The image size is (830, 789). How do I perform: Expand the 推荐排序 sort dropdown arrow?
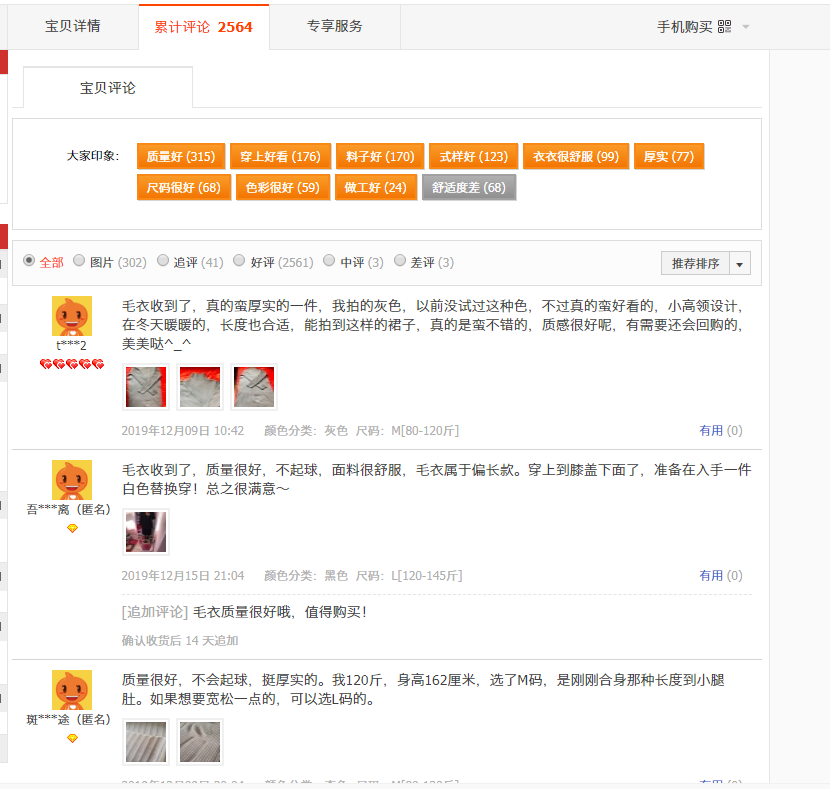pos(740,263)
